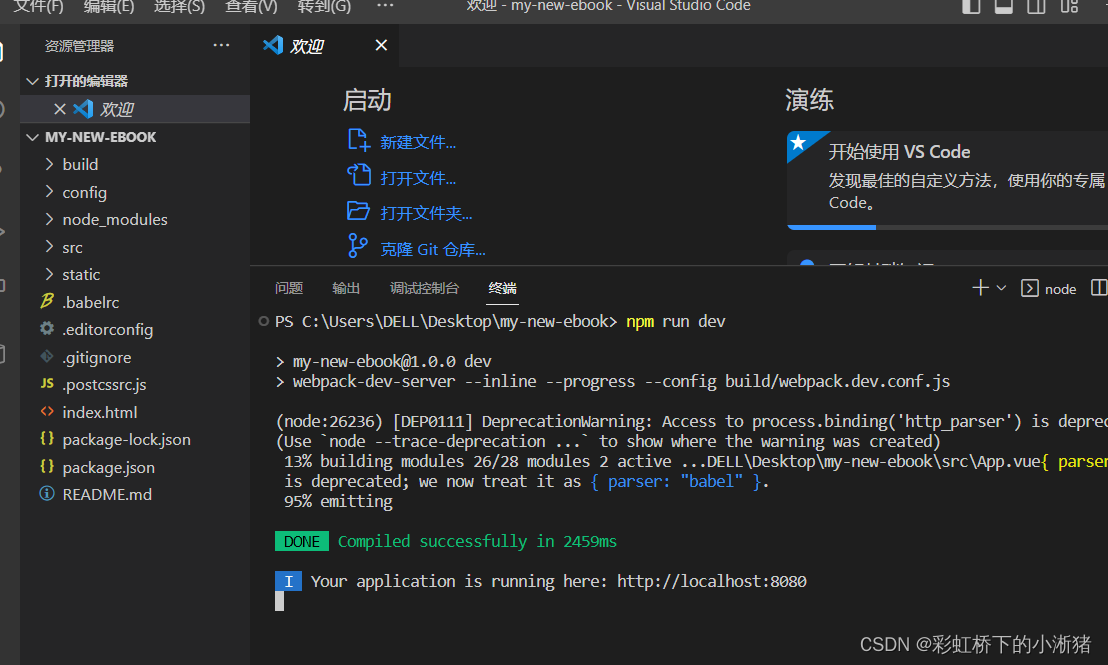Click the 打开文件夹... link
The height and width of the screenshot is (665, 1108).
click(x=427, y=213)
